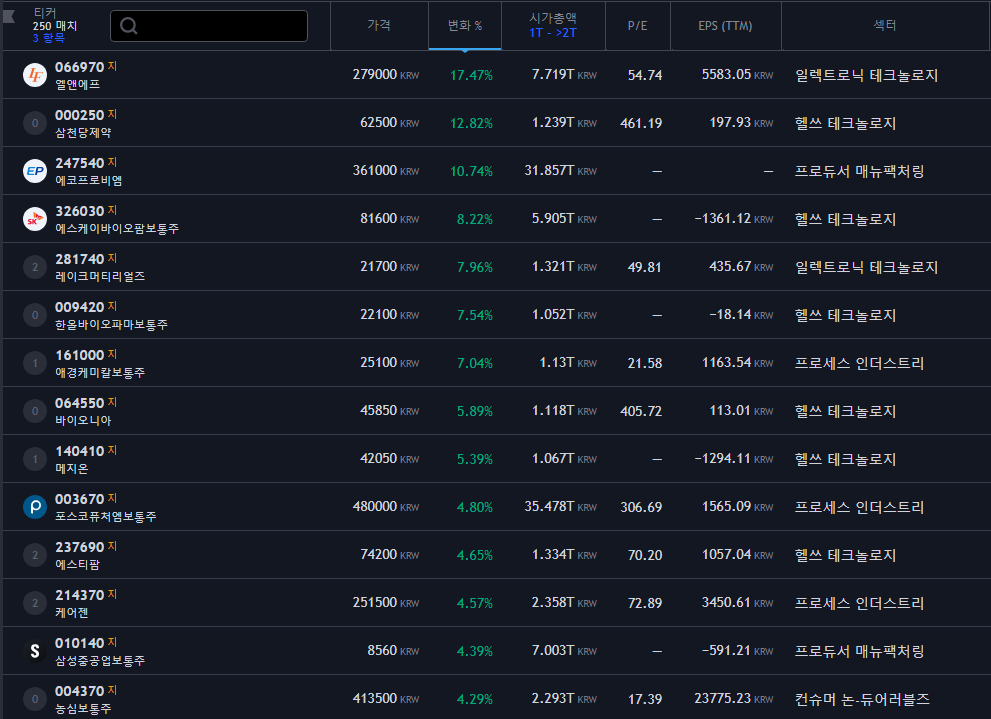Click the 케어젠 placeholder logo icon
Screen dimensions: 991x719
[x=35, y=603]
